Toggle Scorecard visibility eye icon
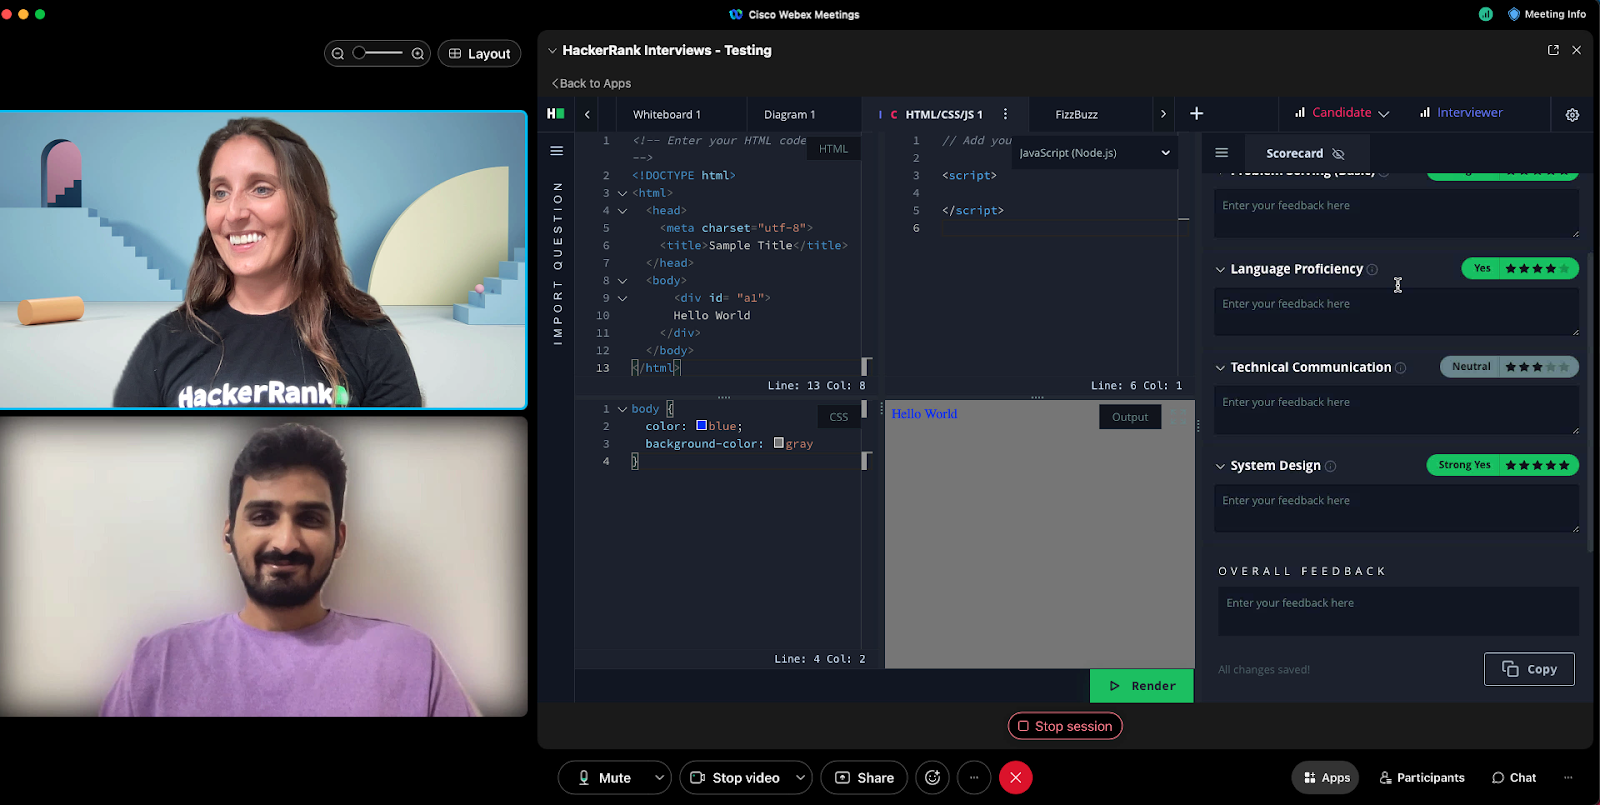 pyautogui.click(x=1338, y=154)
